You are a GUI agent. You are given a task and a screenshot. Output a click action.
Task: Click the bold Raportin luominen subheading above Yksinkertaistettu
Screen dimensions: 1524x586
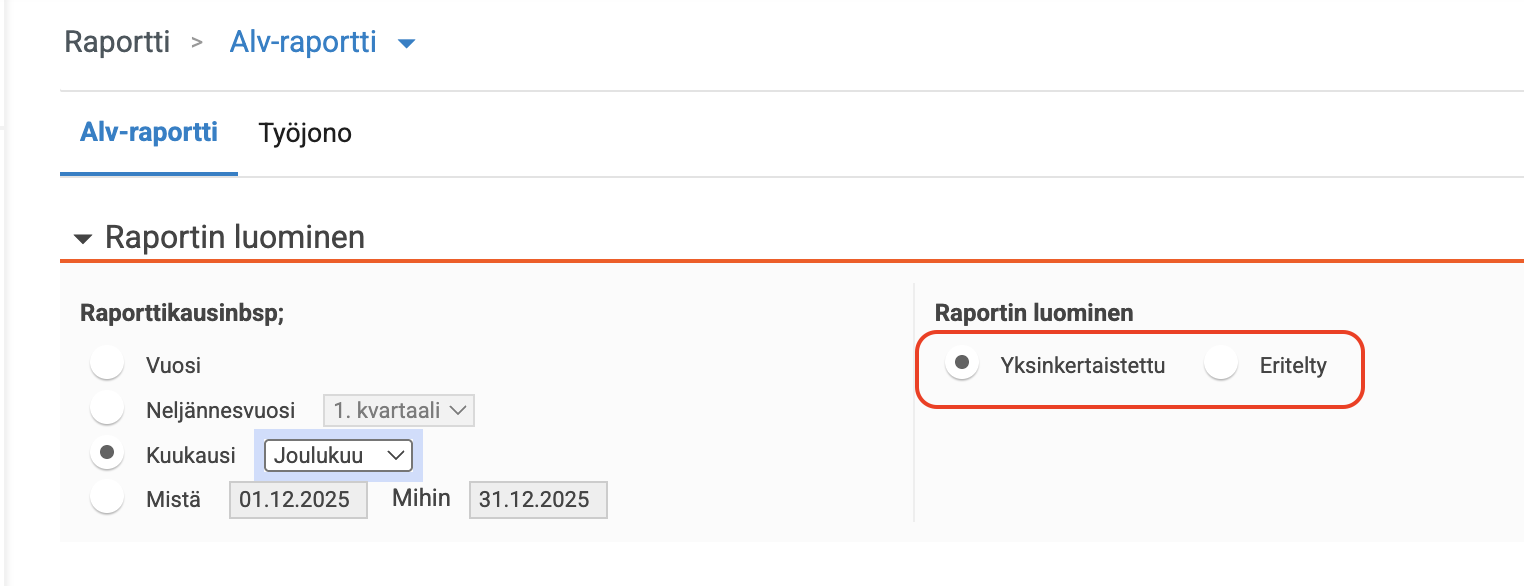click(1034, 312)
